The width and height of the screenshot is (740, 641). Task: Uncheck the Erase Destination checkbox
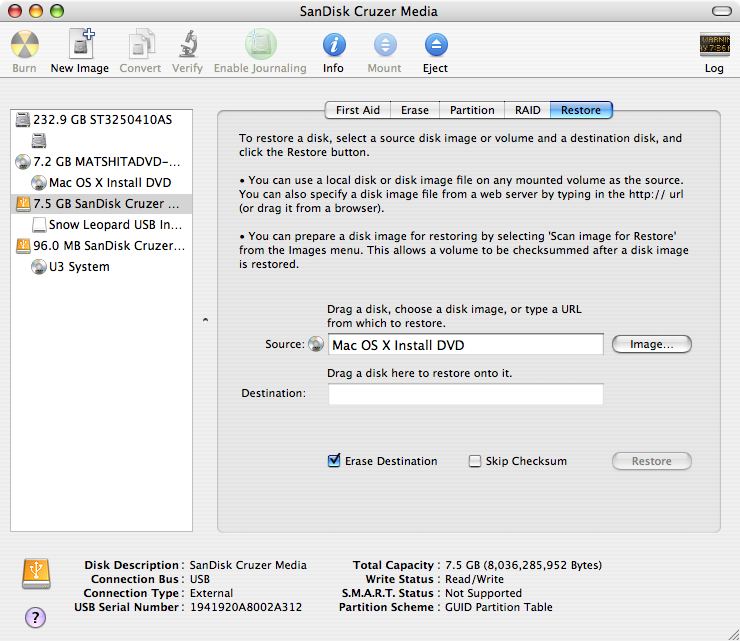tap(334, 461)
